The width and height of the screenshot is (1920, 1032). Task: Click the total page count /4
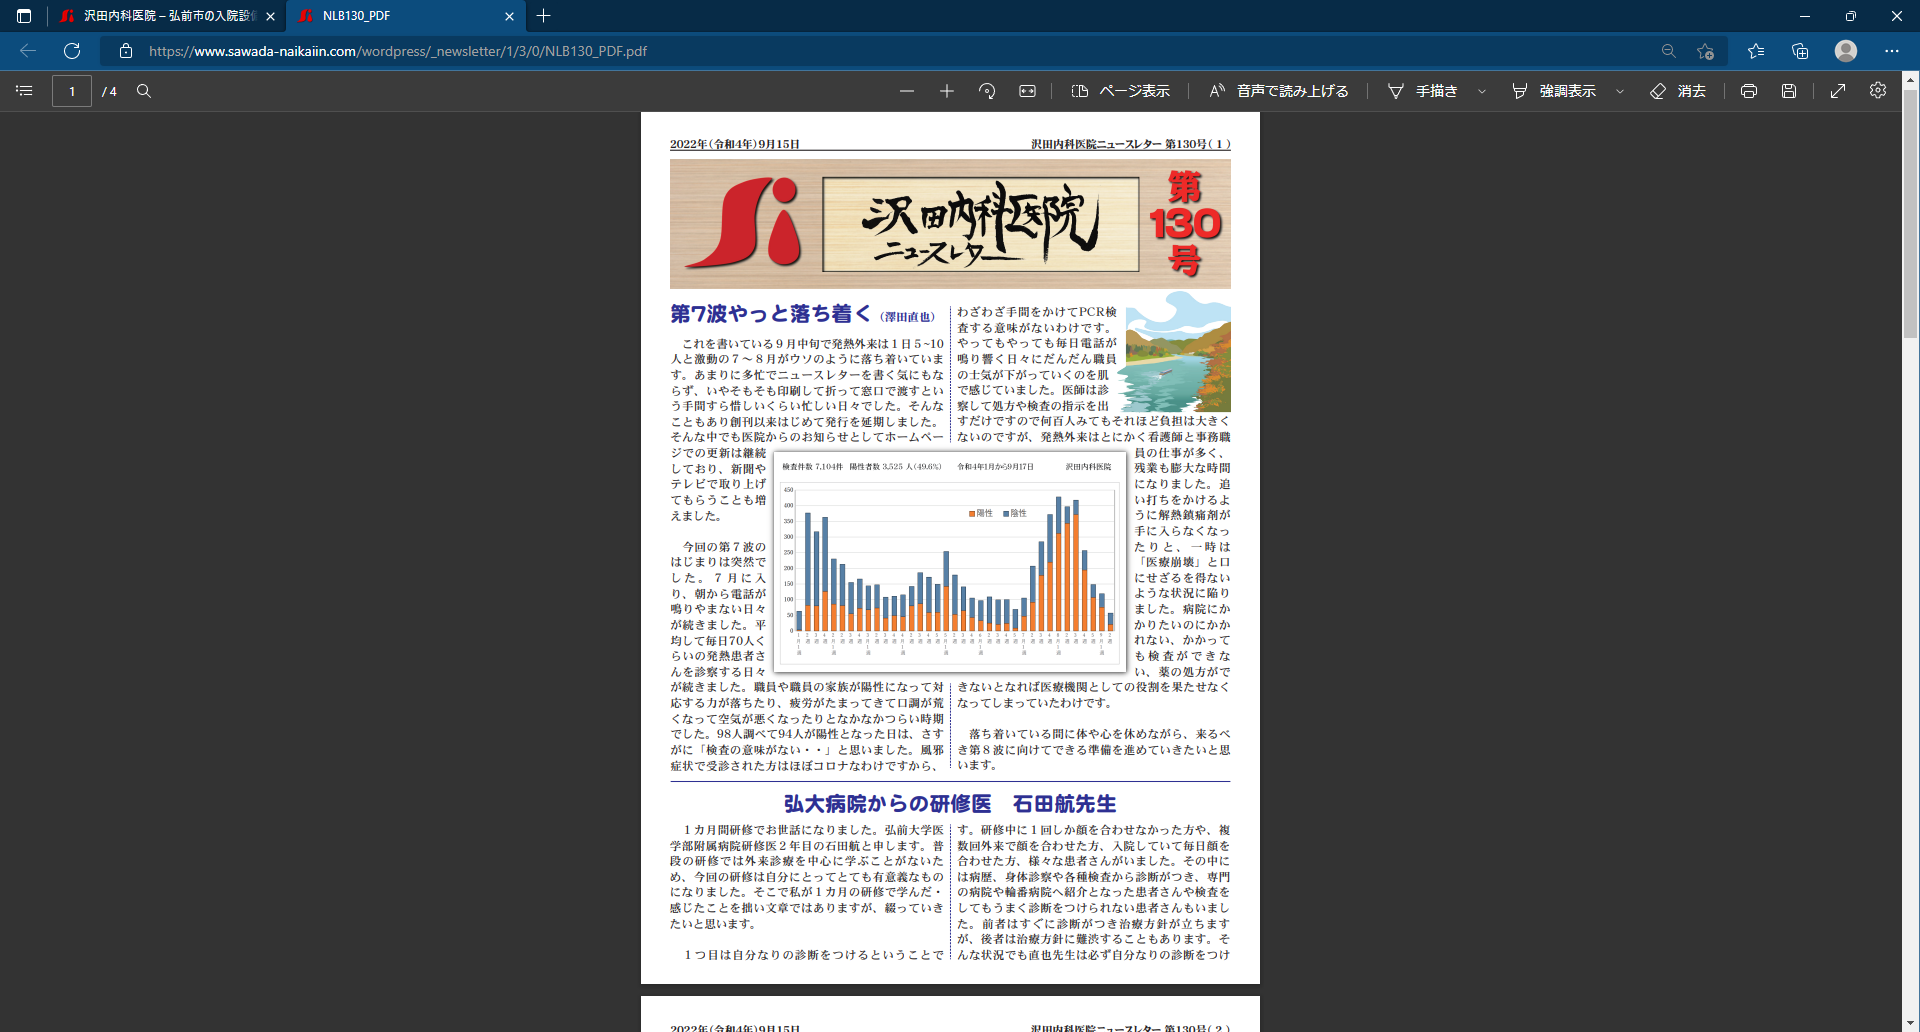pos(109,91)
